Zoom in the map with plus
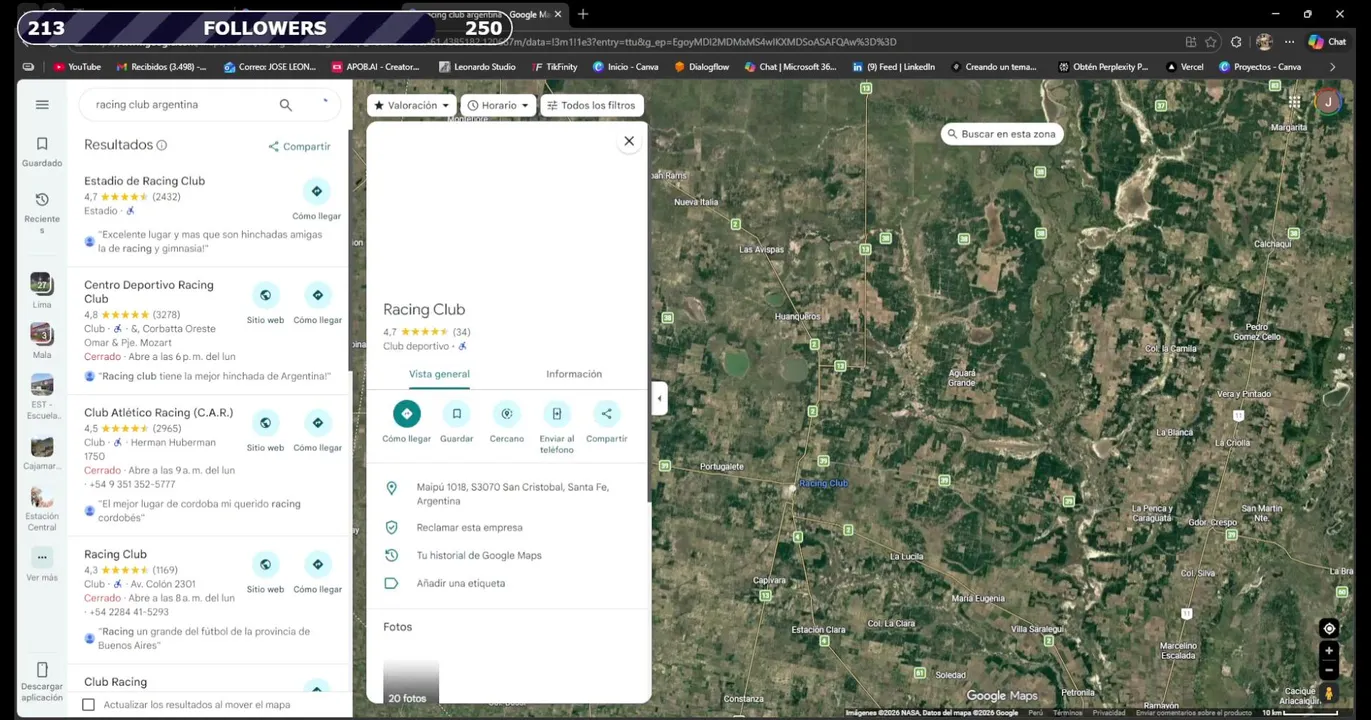1371x720 pixels. (x=1329, y=651)
